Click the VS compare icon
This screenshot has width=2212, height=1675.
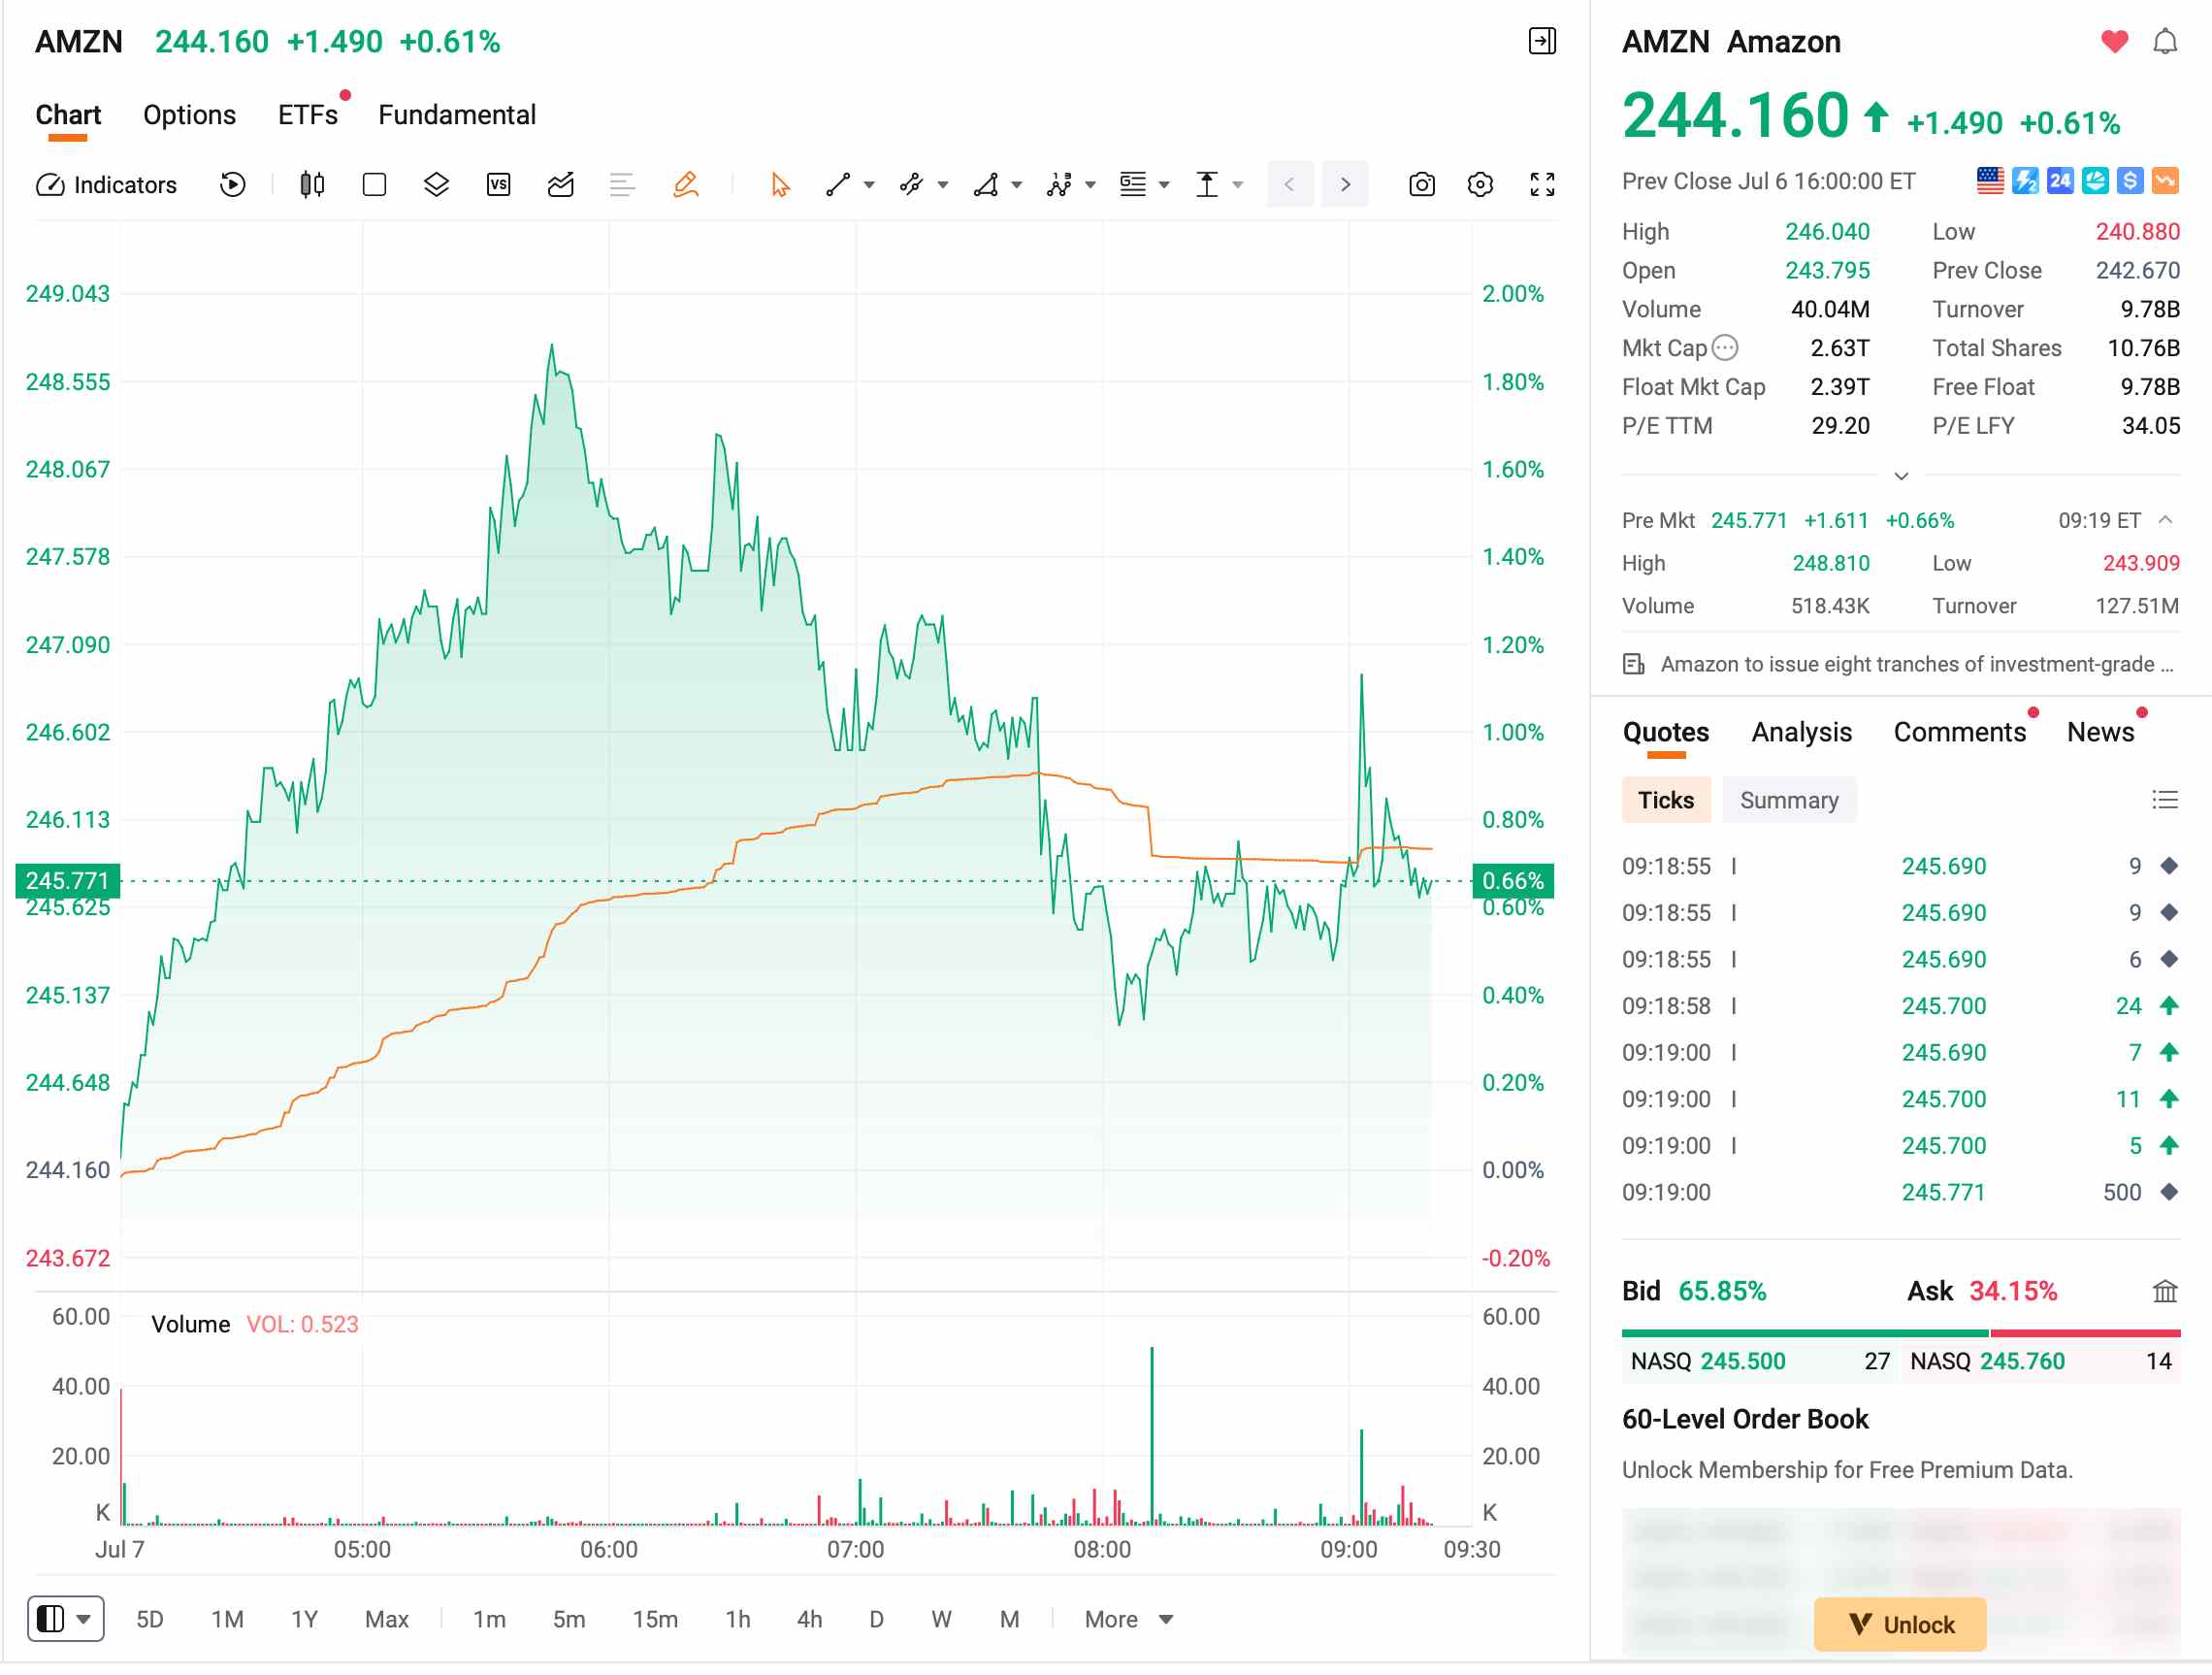click(498, 184)
